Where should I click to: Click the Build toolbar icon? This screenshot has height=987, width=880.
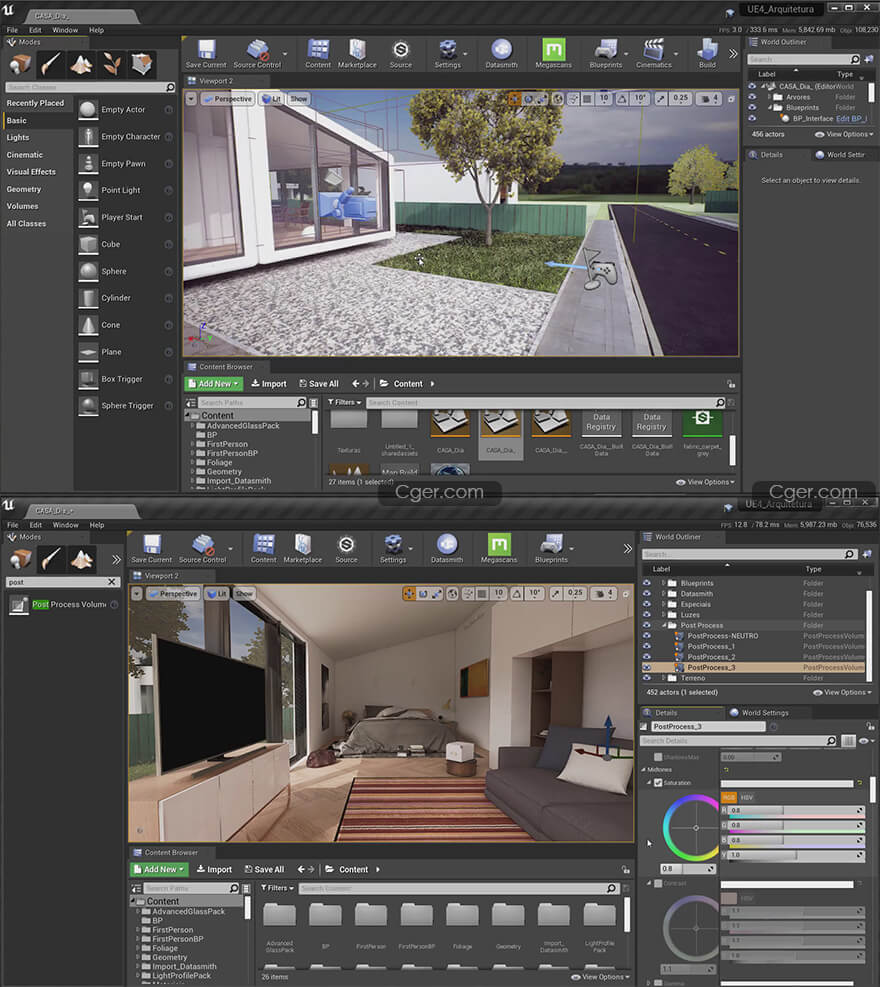[707, 52]
